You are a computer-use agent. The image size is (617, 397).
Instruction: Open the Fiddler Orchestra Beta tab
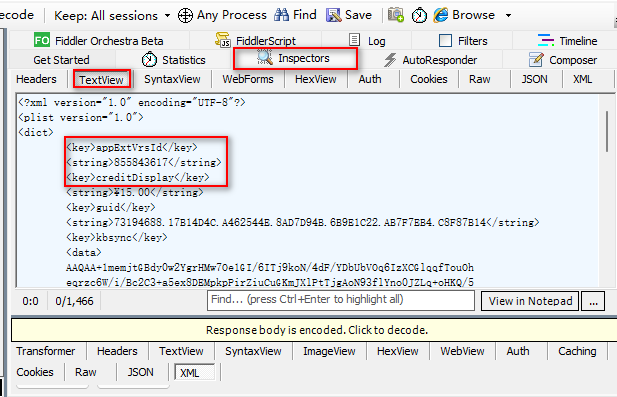(98, 41)
